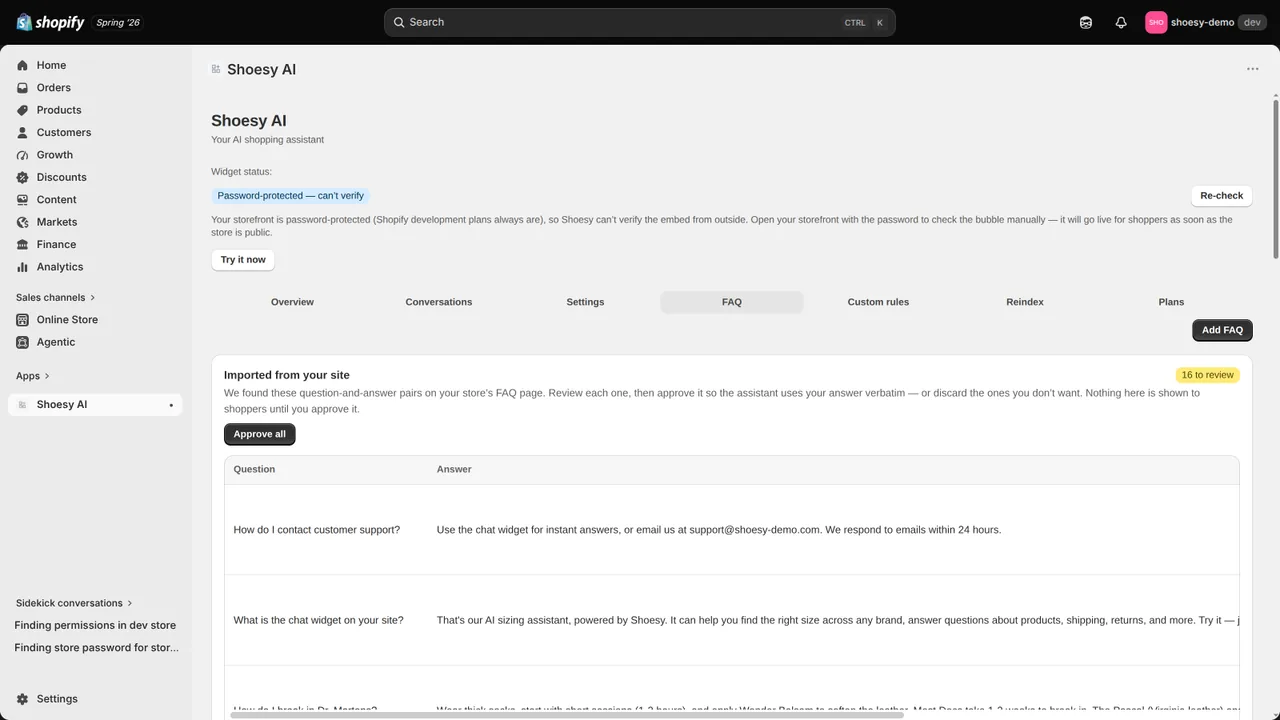Switch to the Conversations tab

tap(439, 302)
